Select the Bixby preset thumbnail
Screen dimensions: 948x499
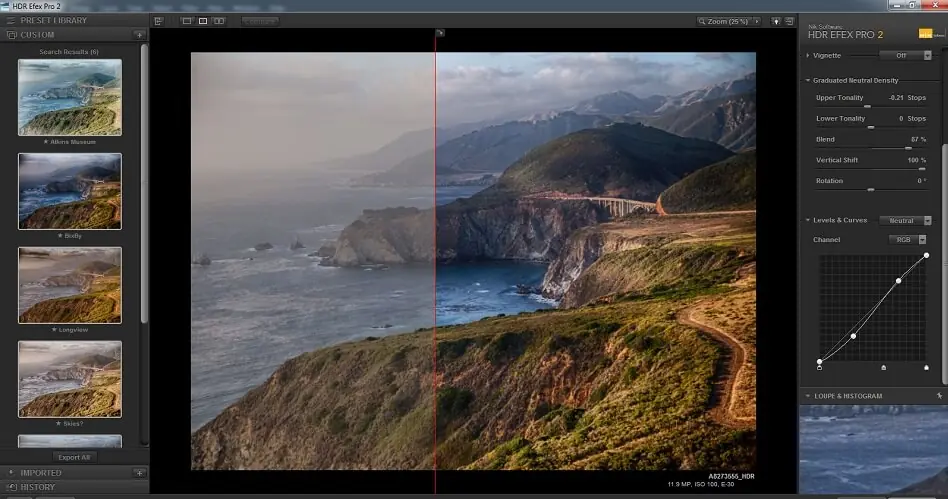pyautogui.click(x=70, y=191)
